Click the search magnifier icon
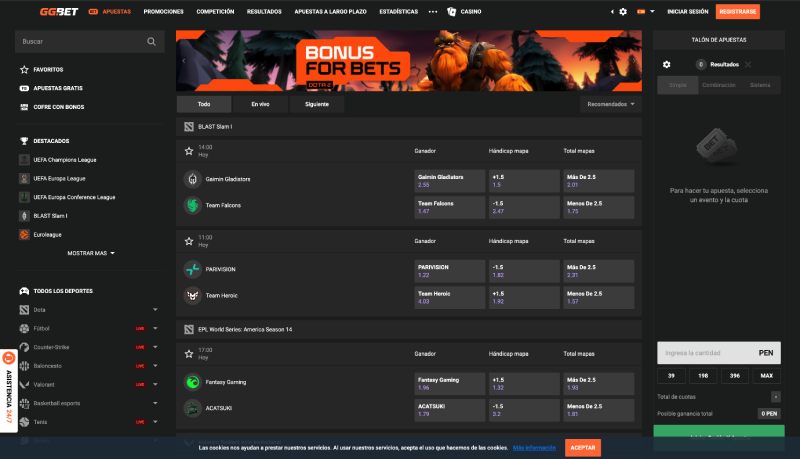The width and height of the screenshot is (800, 459). (152, 41)
